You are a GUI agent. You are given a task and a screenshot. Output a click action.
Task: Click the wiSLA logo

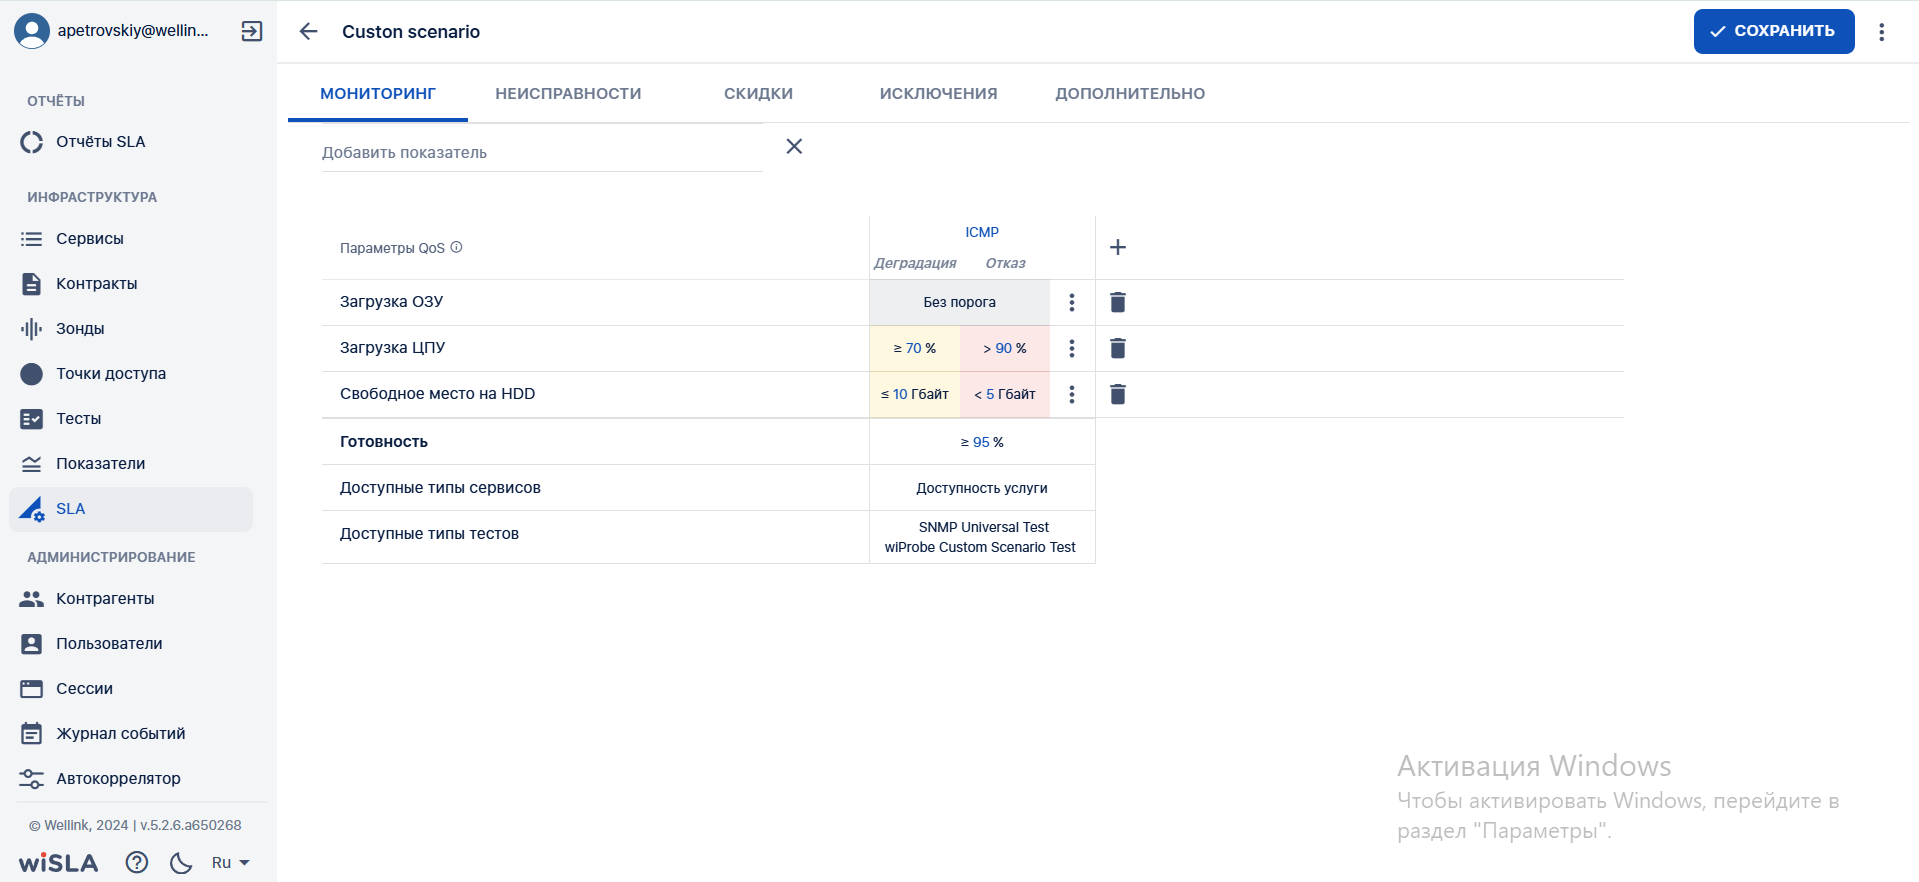coord(58,862)
